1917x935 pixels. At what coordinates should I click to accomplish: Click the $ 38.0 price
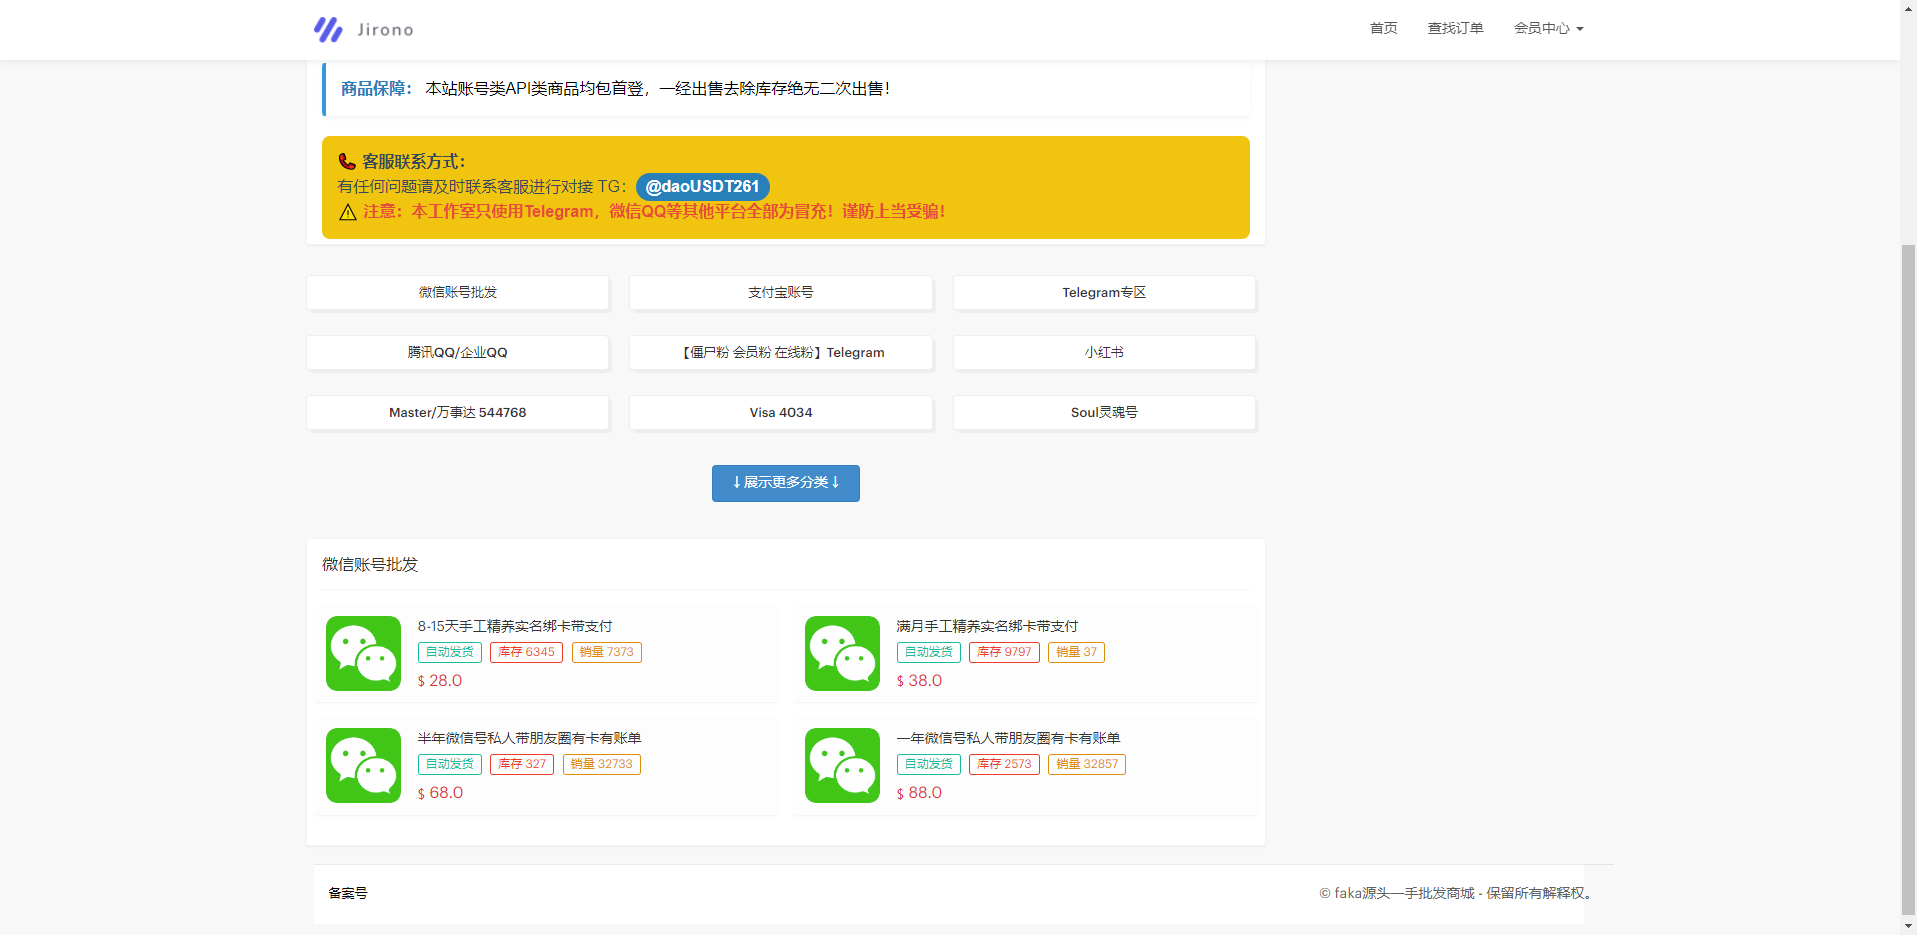(x=919, y=681)
